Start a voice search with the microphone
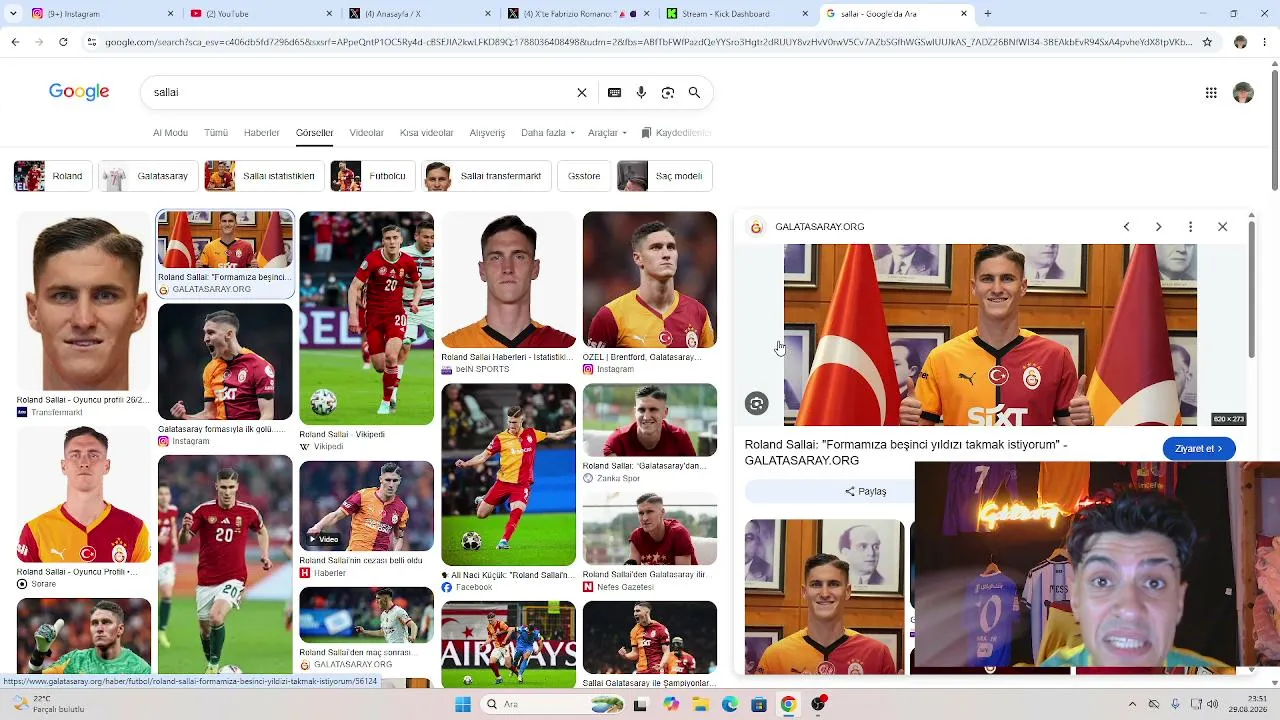1280x720 pixels. [641, 92]
